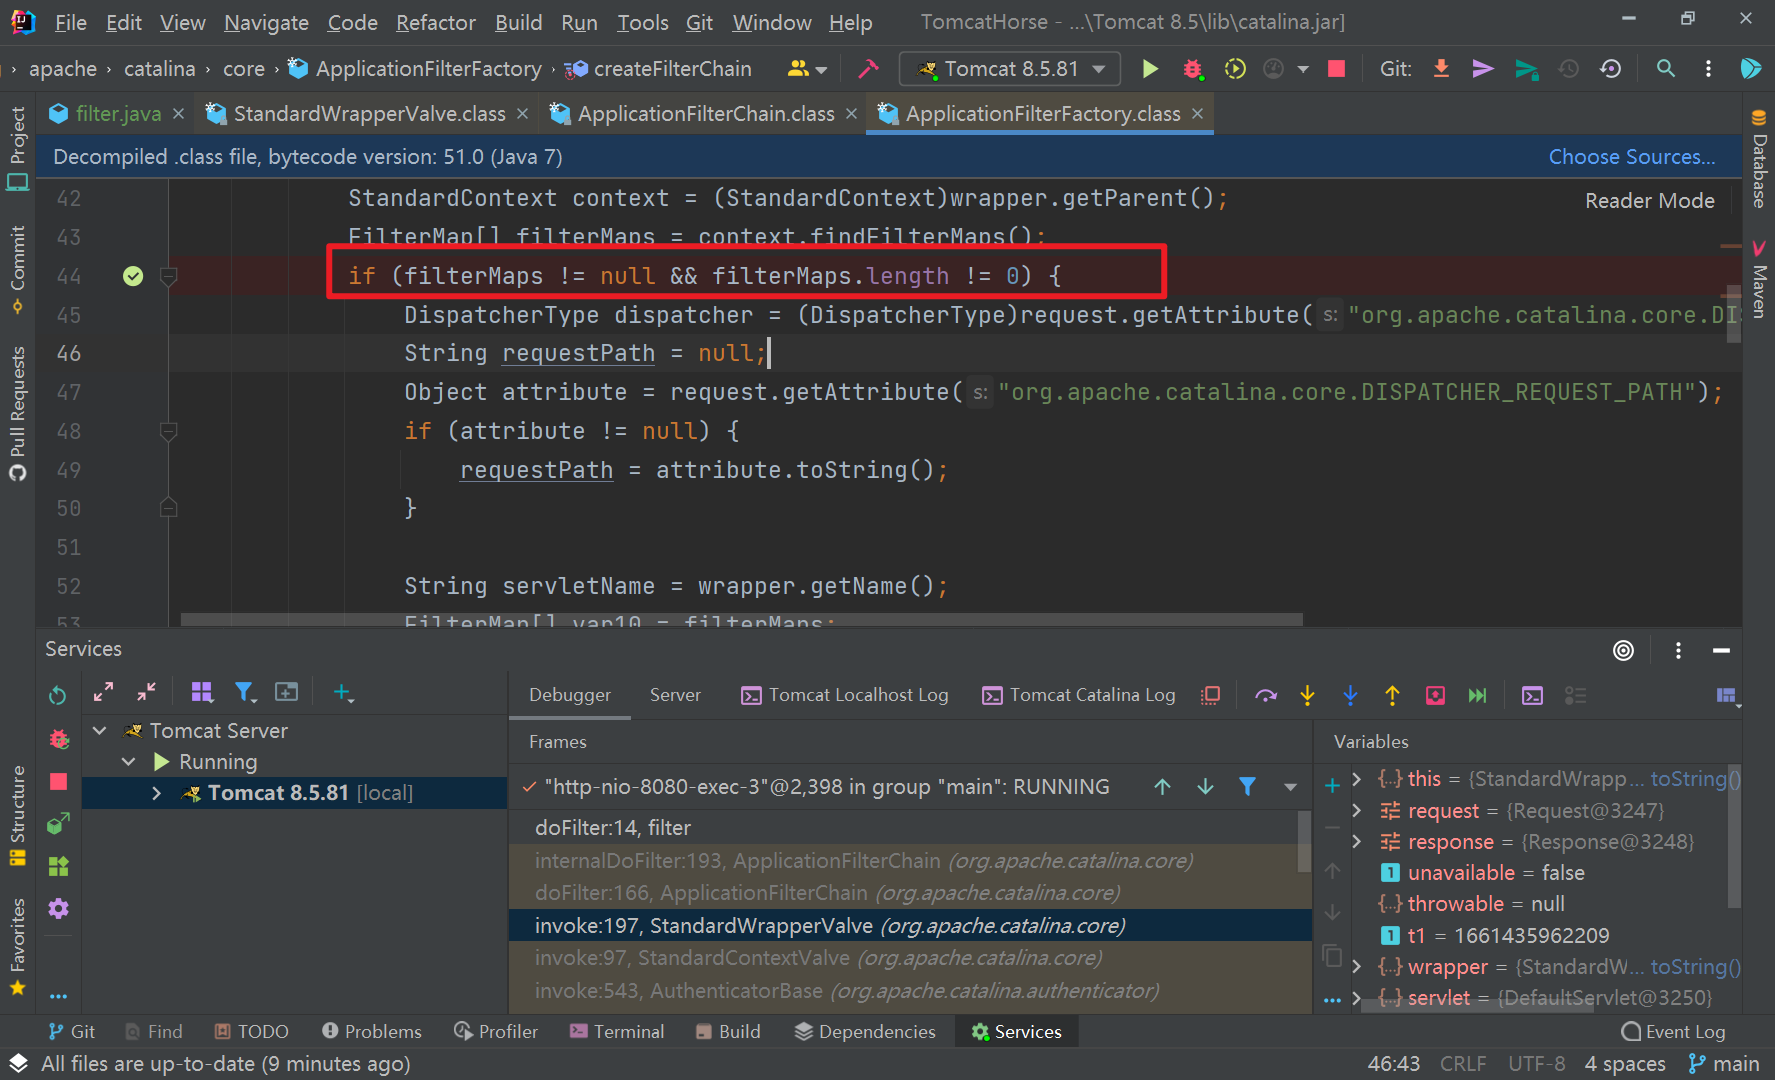The width and height of the screenshot is (1775, 1080).
Task: Step into the method call
Action: coord(1307,695)
